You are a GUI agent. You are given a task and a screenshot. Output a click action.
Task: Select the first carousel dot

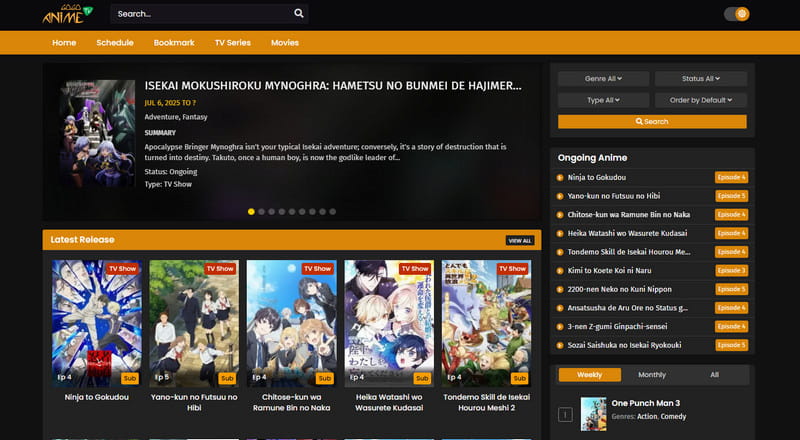[x=251, y=211]
